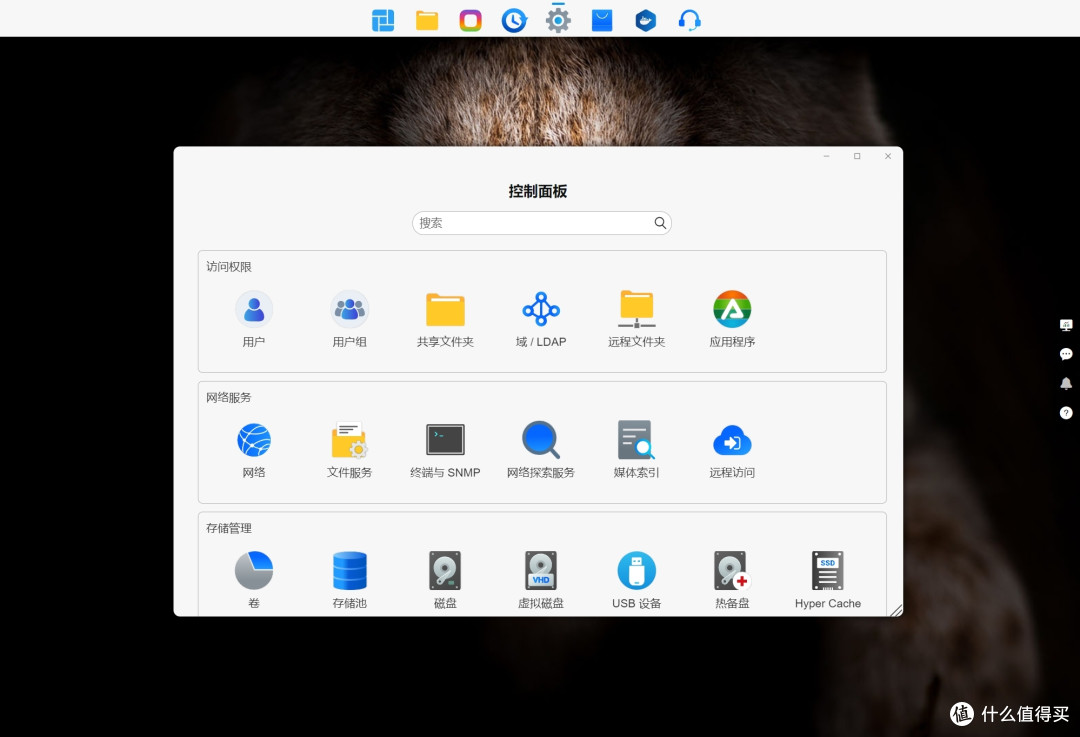Open the 磁盘 disk icon
The image size is (1080, 737).
(445, 570)
